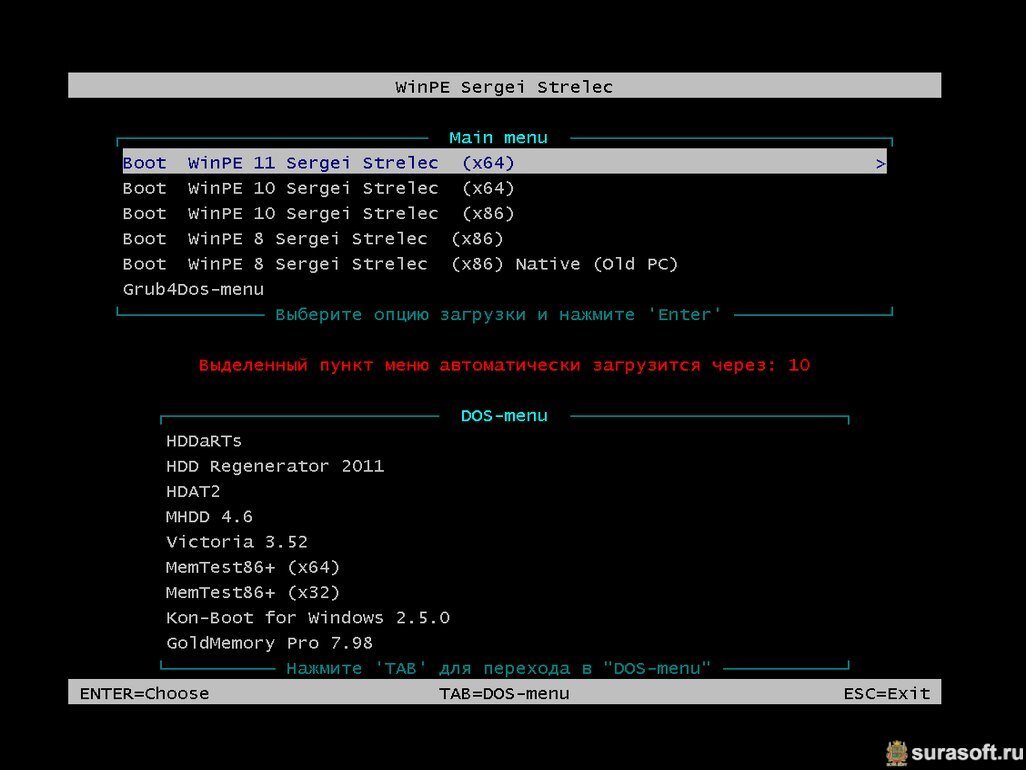Start HDAT2 utility
1026x770 pixels.
point(193,491)
